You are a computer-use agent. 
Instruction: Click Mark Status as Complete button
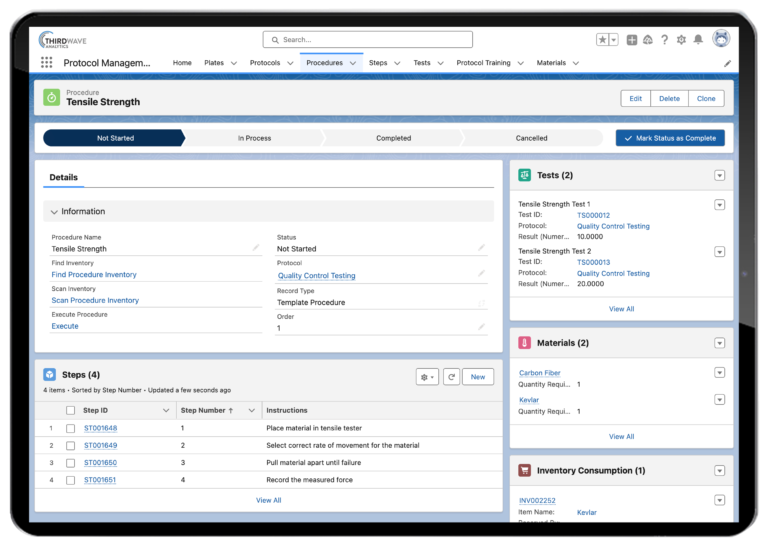tap(670, 138)
